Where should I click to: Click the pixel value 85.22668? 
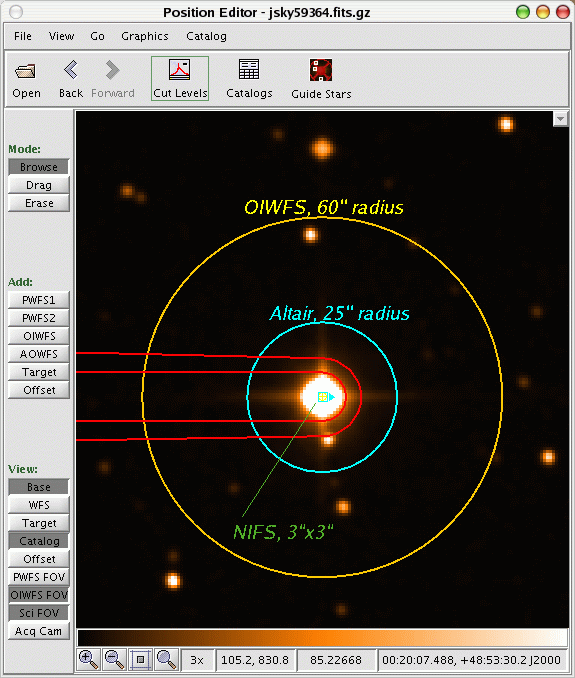335,660
